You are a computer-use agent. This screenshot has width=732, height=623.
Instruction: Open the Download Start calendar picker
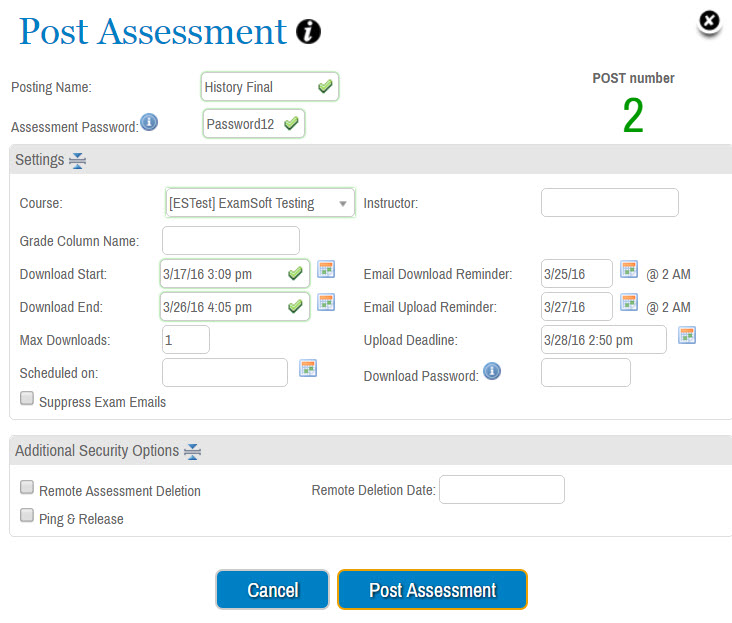[x=326, y=270]
